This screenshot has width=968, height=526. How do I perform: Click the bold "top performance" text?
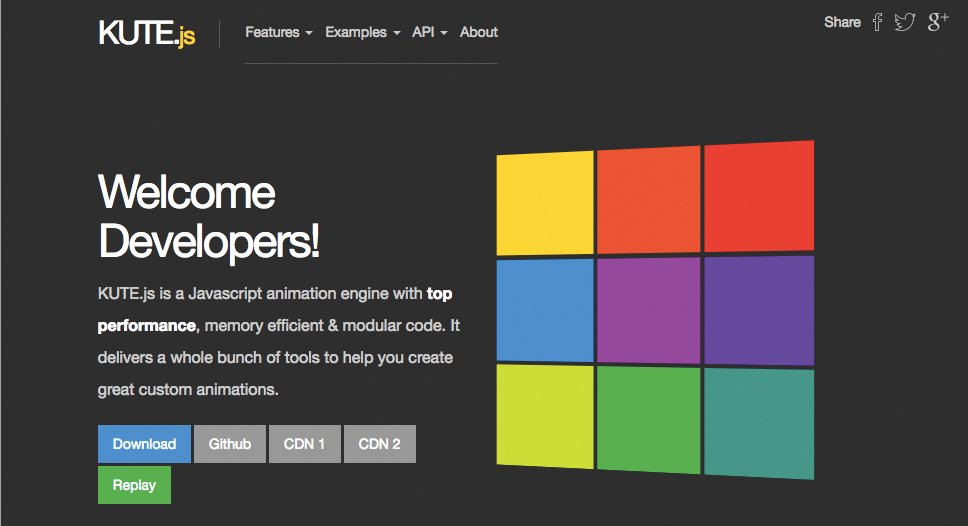tap(275, 309)
